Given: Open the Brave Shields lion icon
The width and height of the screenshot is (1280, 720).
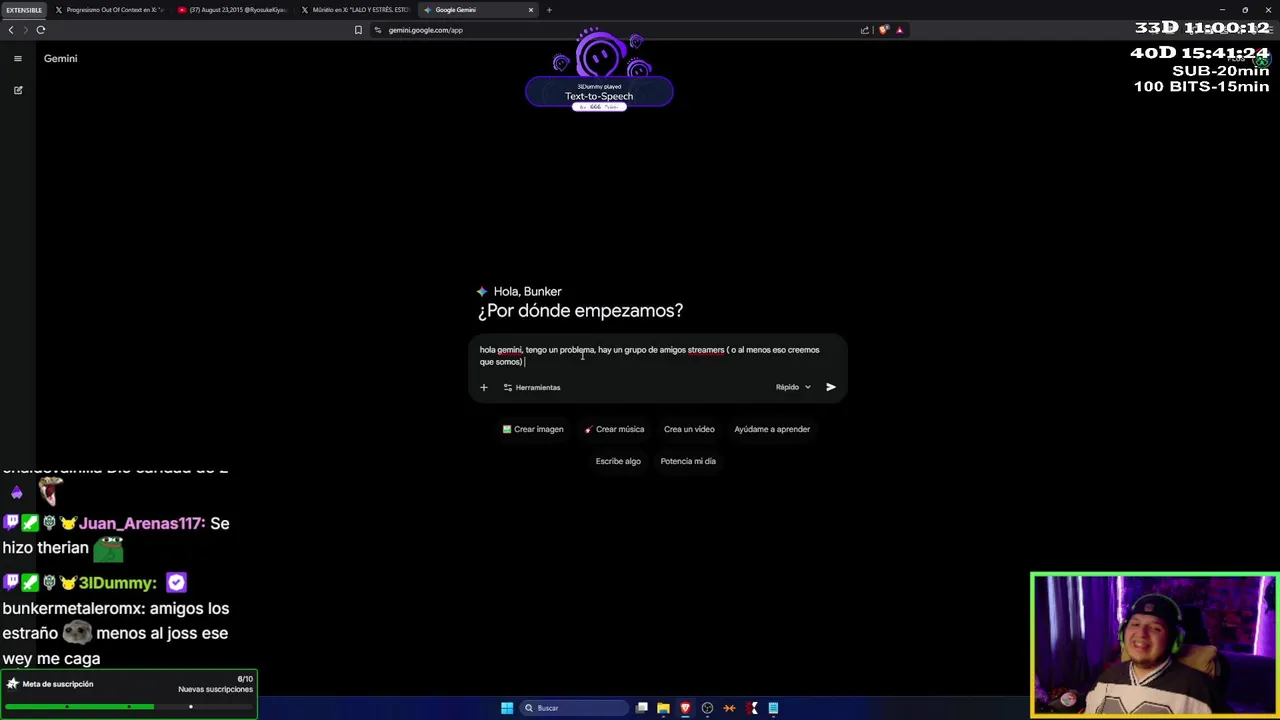Looking at the screenshot, I should [x=884, y=30].
